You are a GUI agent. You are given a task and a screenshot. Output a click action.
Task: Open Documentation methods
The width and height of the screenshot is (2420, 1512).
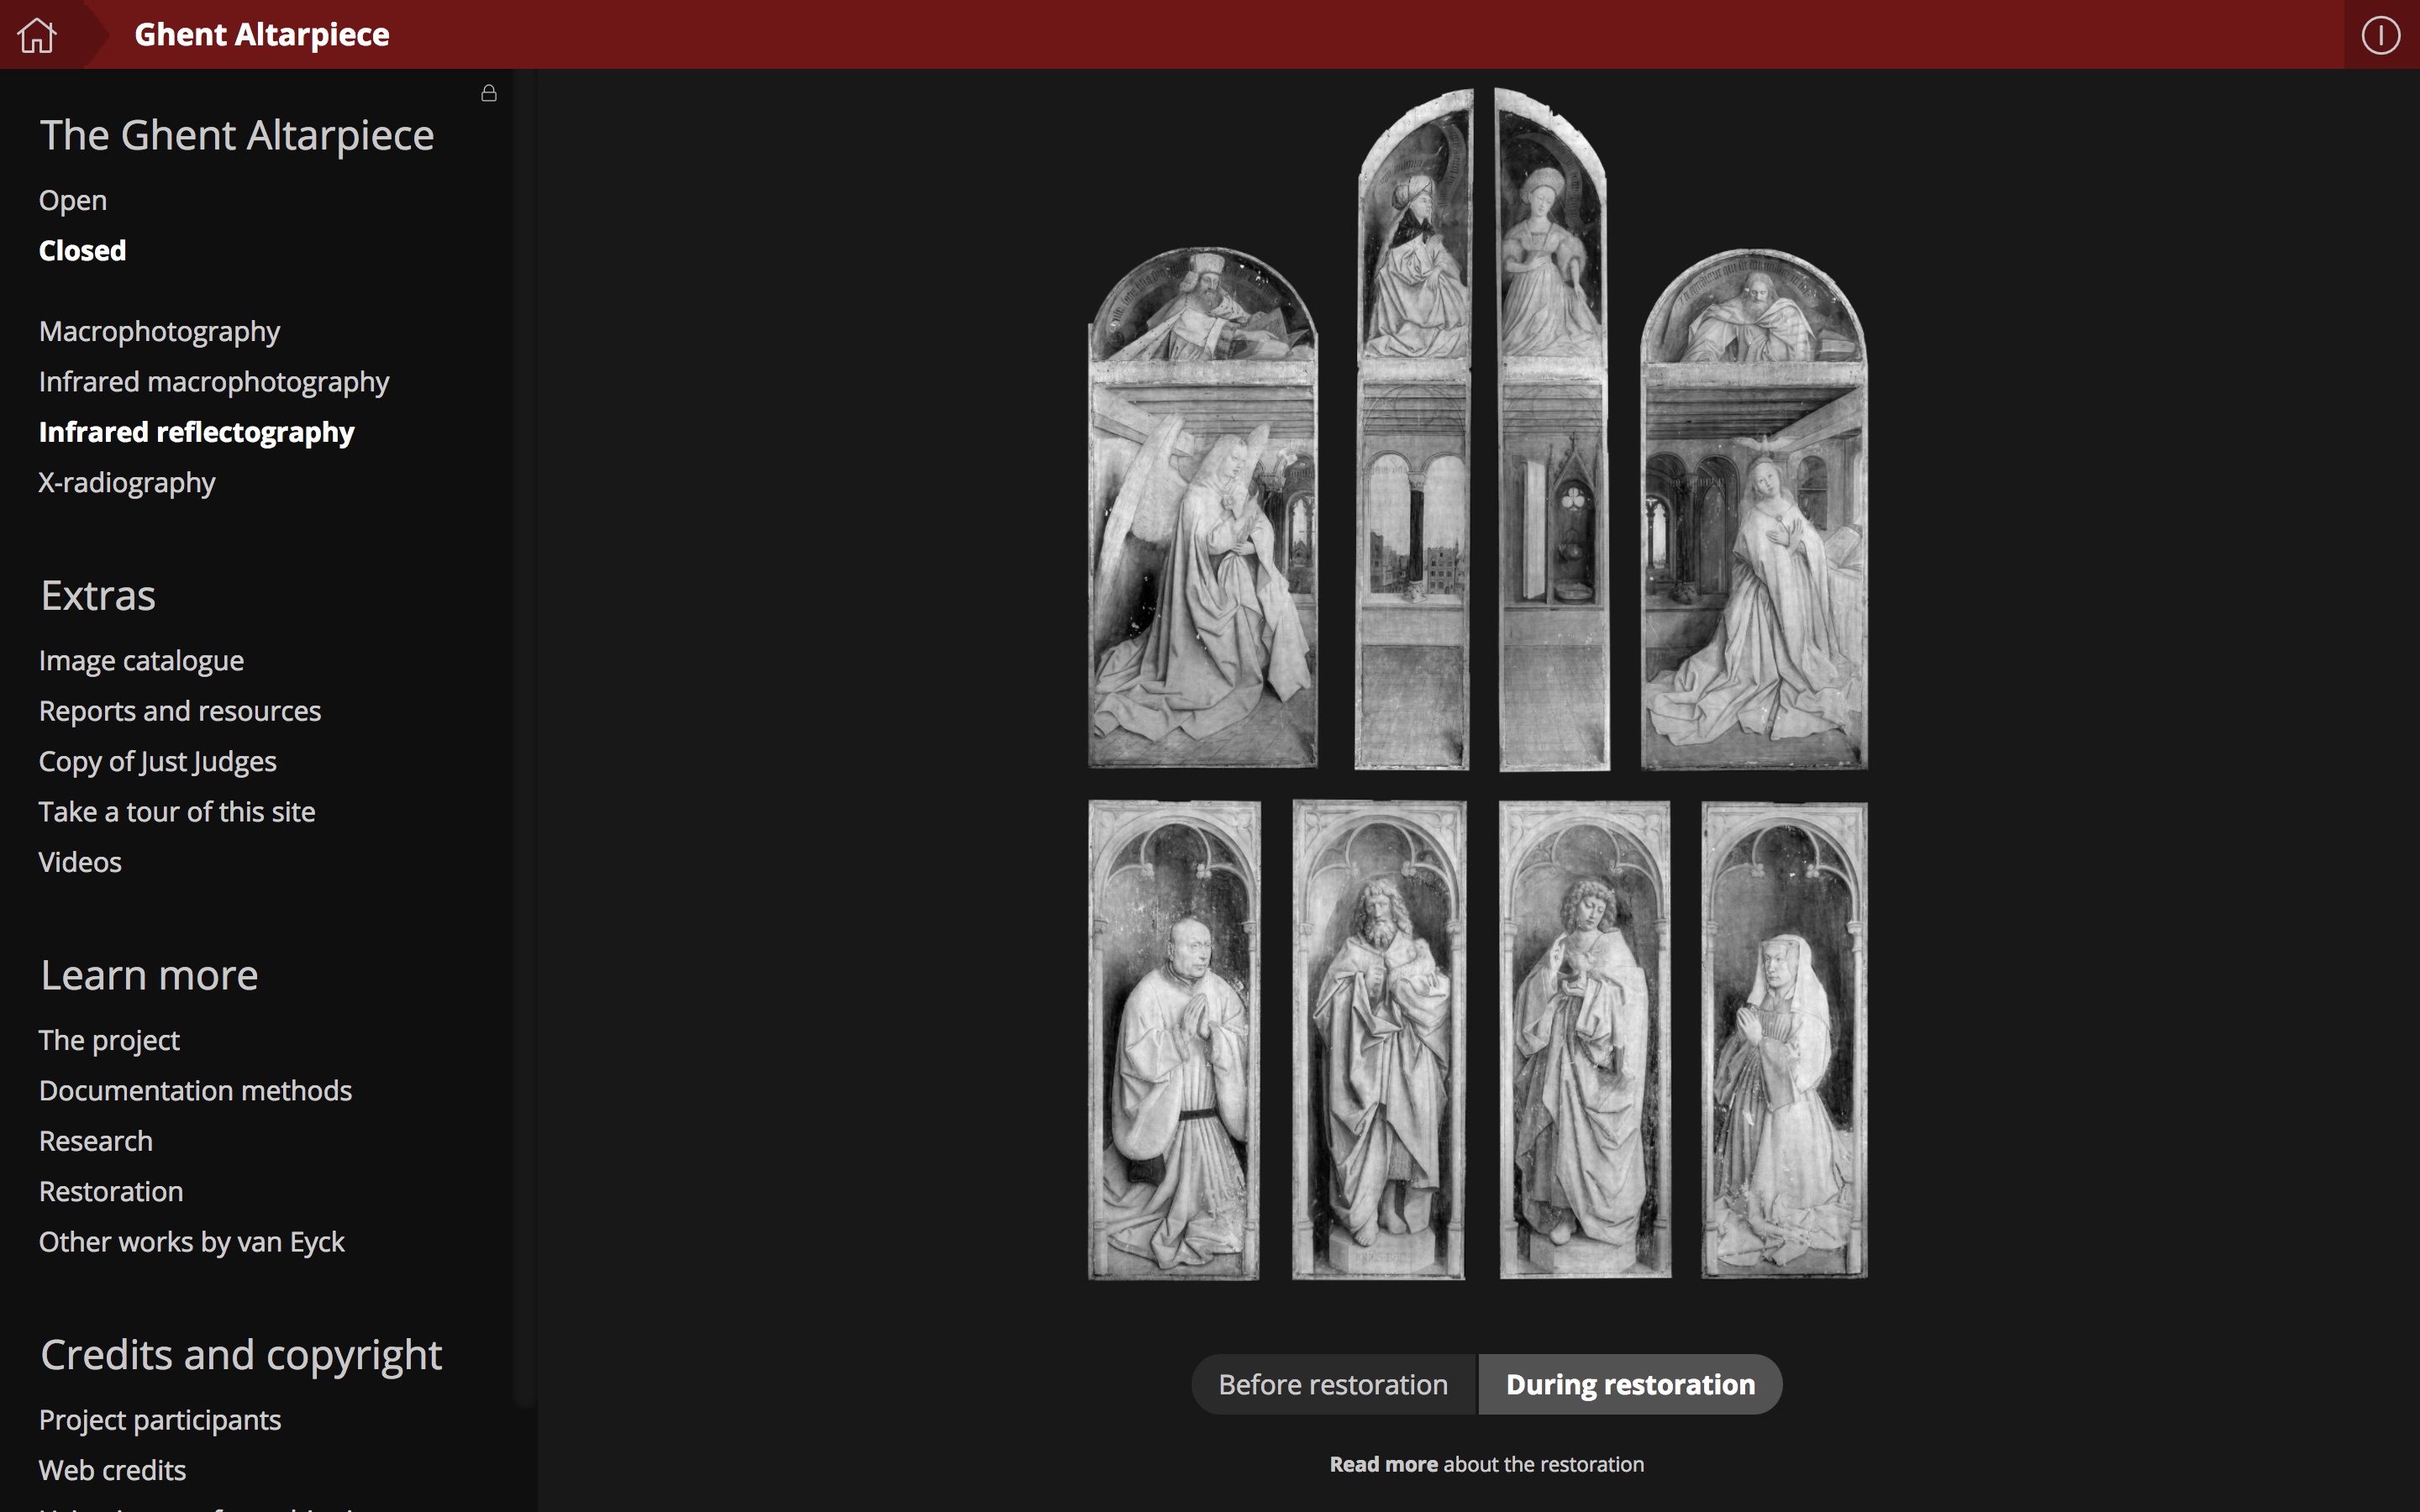[195, 1090]
